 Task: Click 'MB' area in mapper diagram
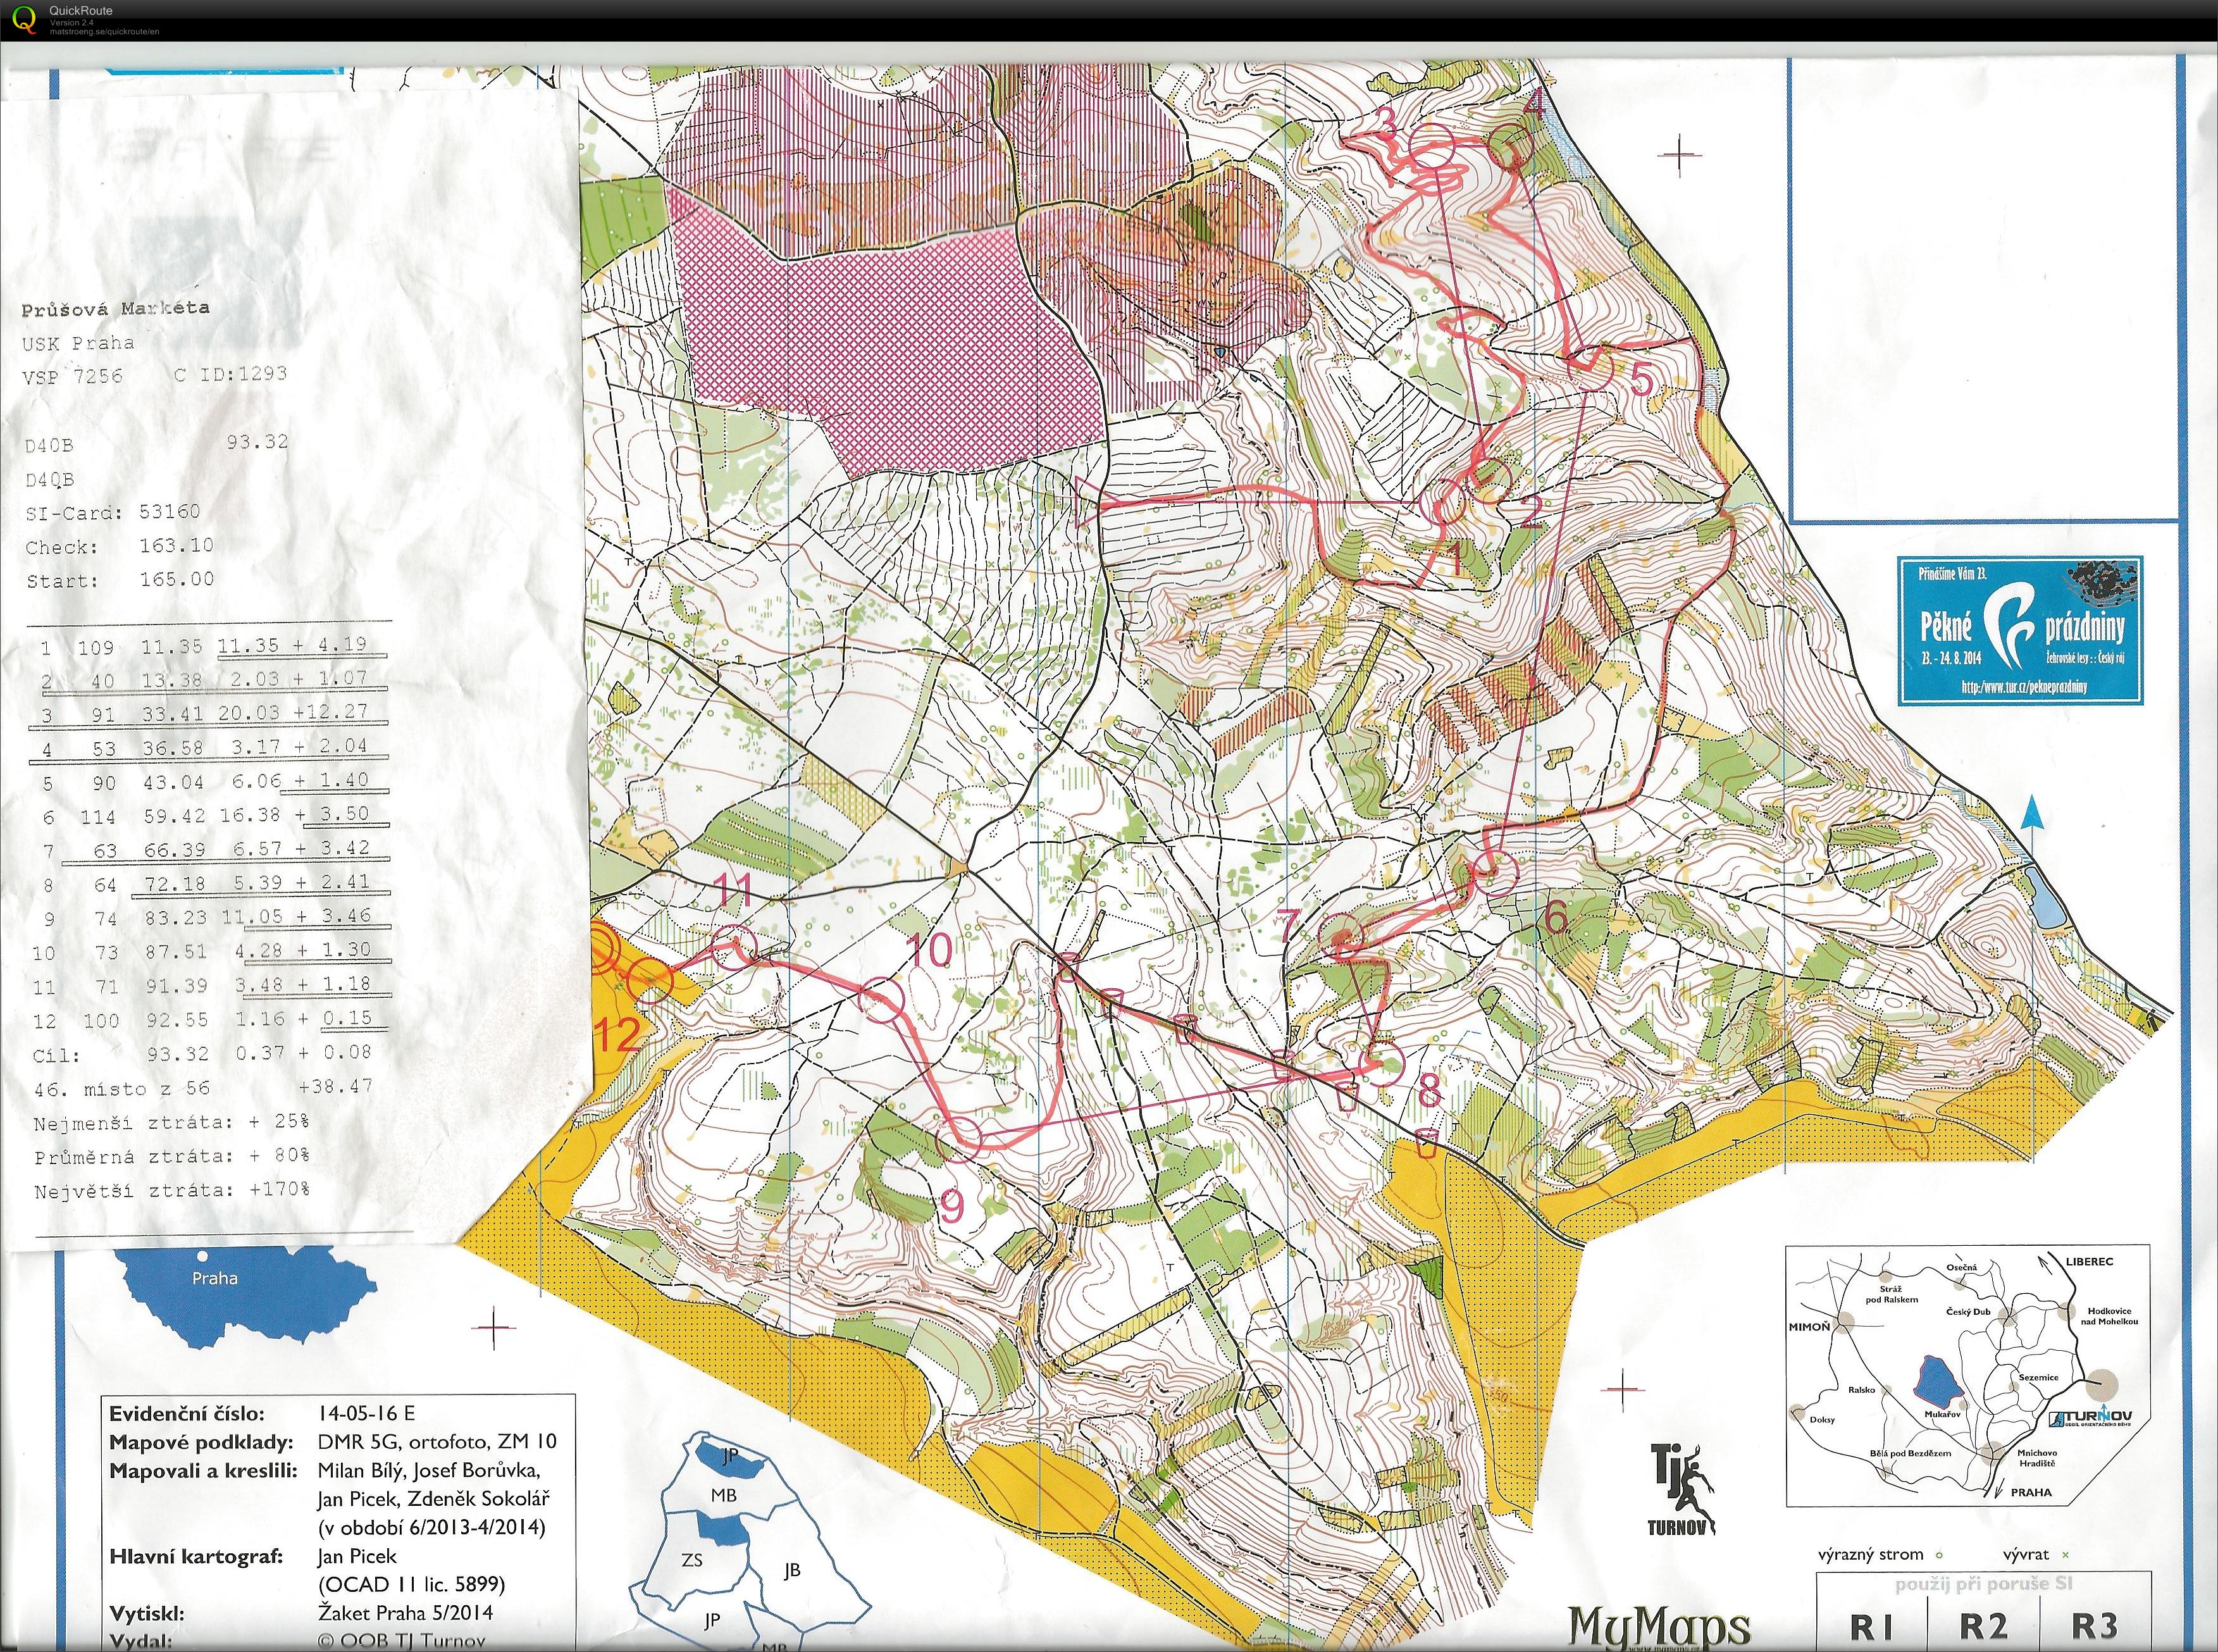click(x=723, y=1495)
